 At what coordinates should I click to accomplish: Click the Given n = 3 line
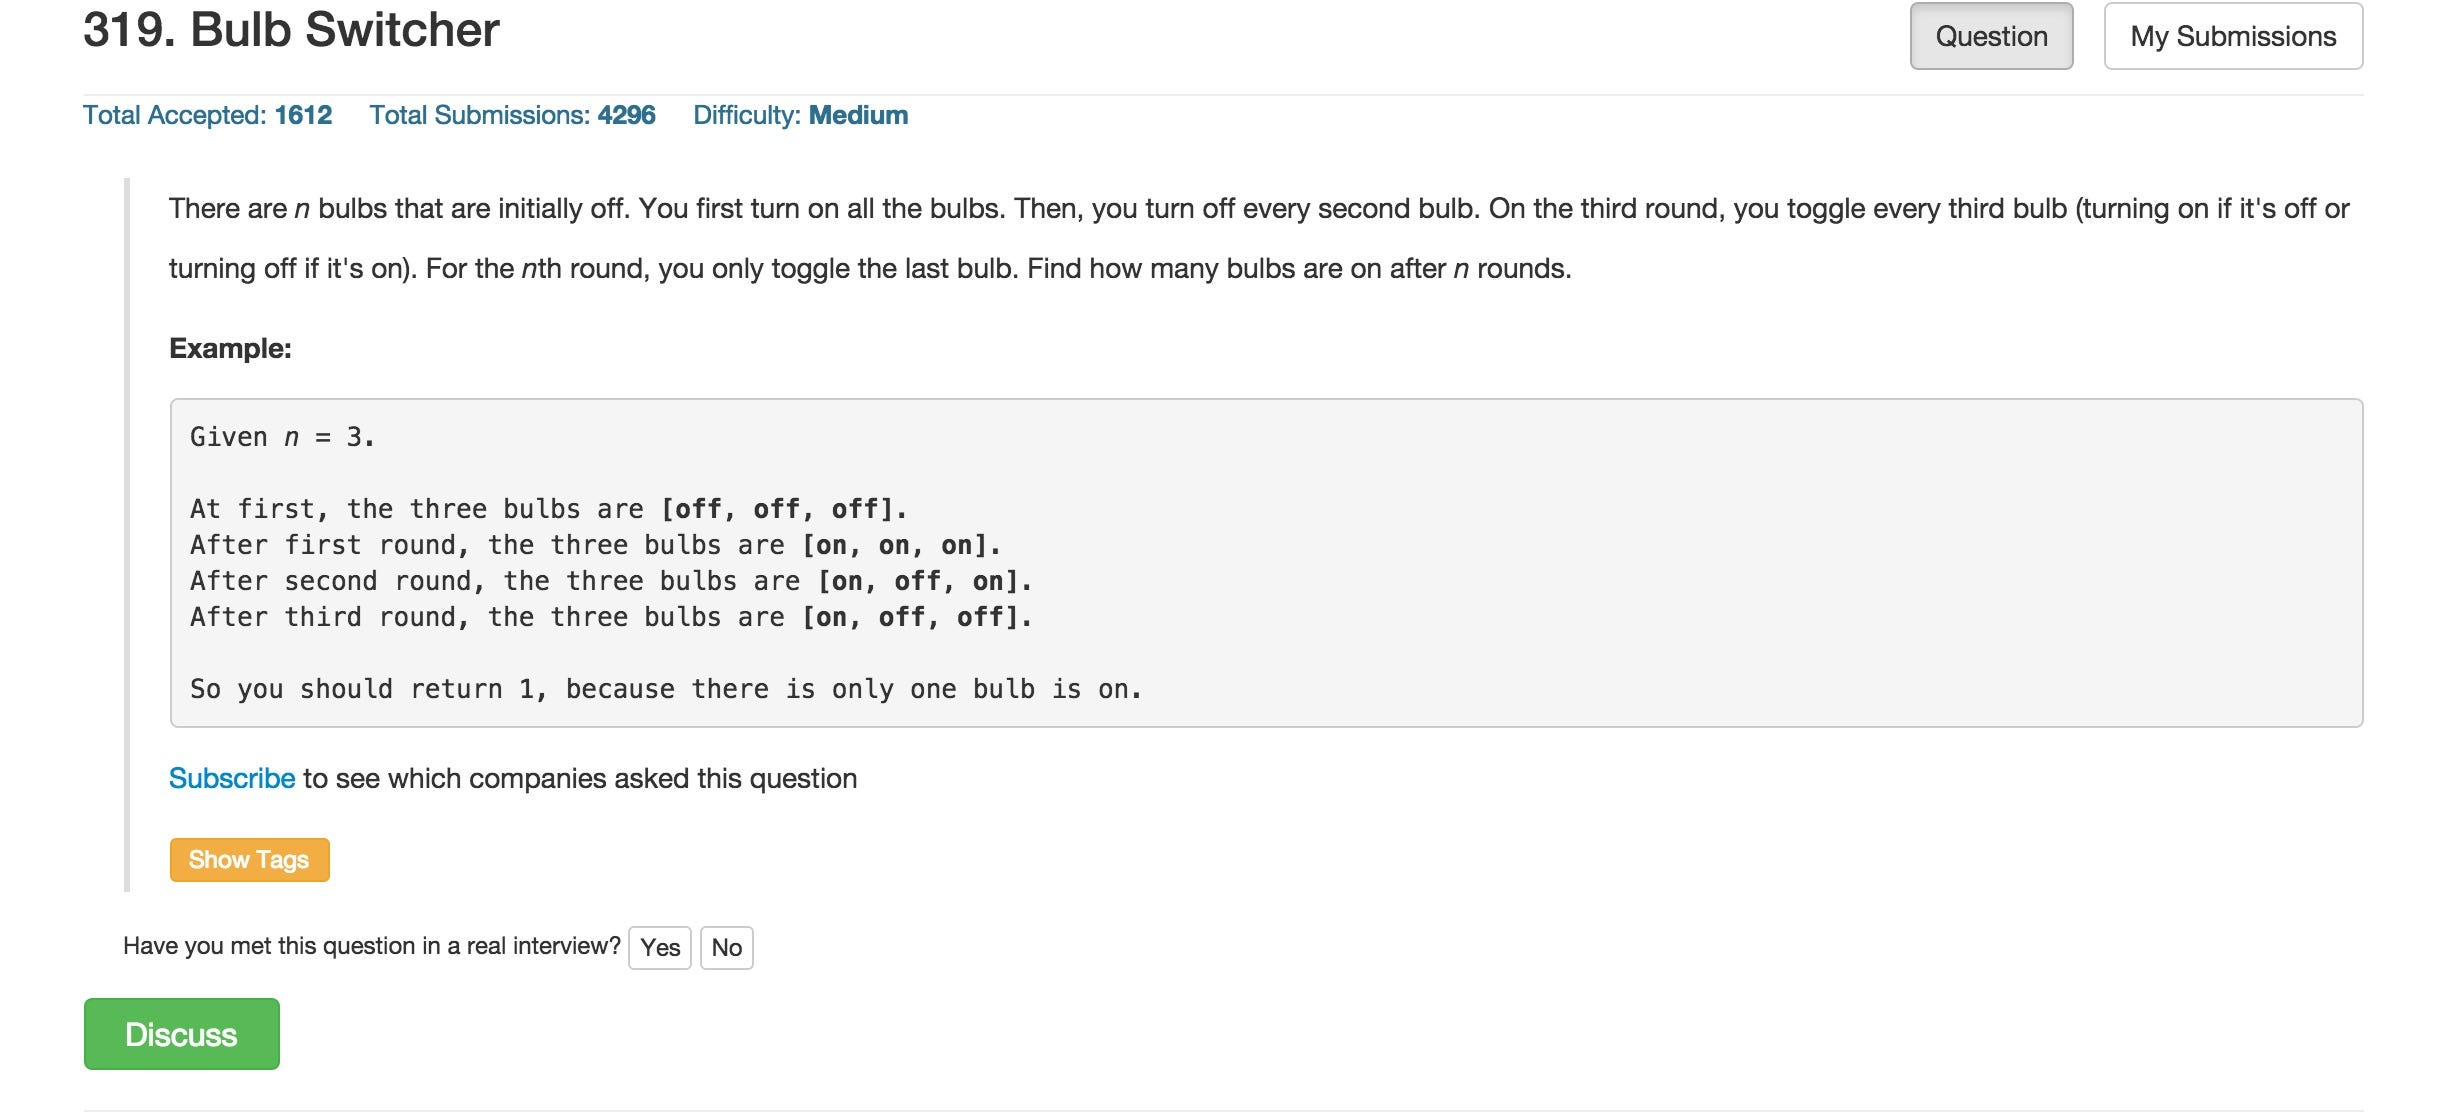click(x=282, y=437)
